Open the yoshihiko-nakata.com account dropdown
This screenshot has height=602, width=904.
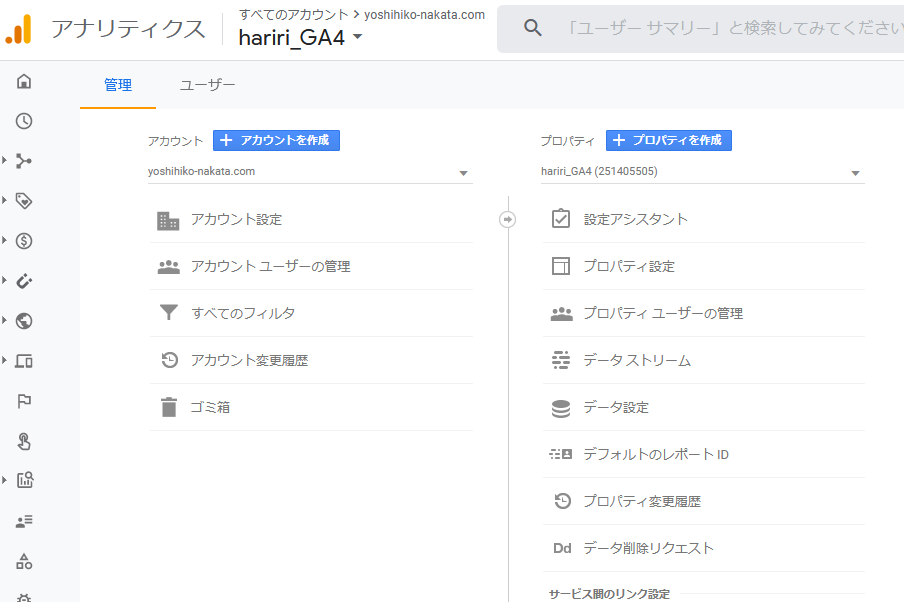[x=310, y=172]
